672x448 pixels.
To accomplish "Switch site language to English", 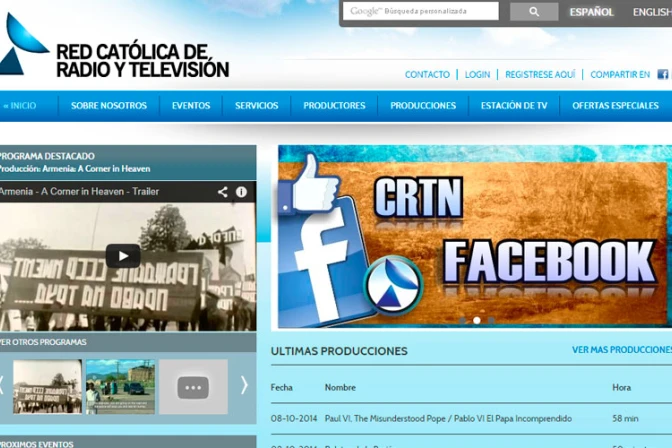I will pyautogui.click(x=651, y=12).
